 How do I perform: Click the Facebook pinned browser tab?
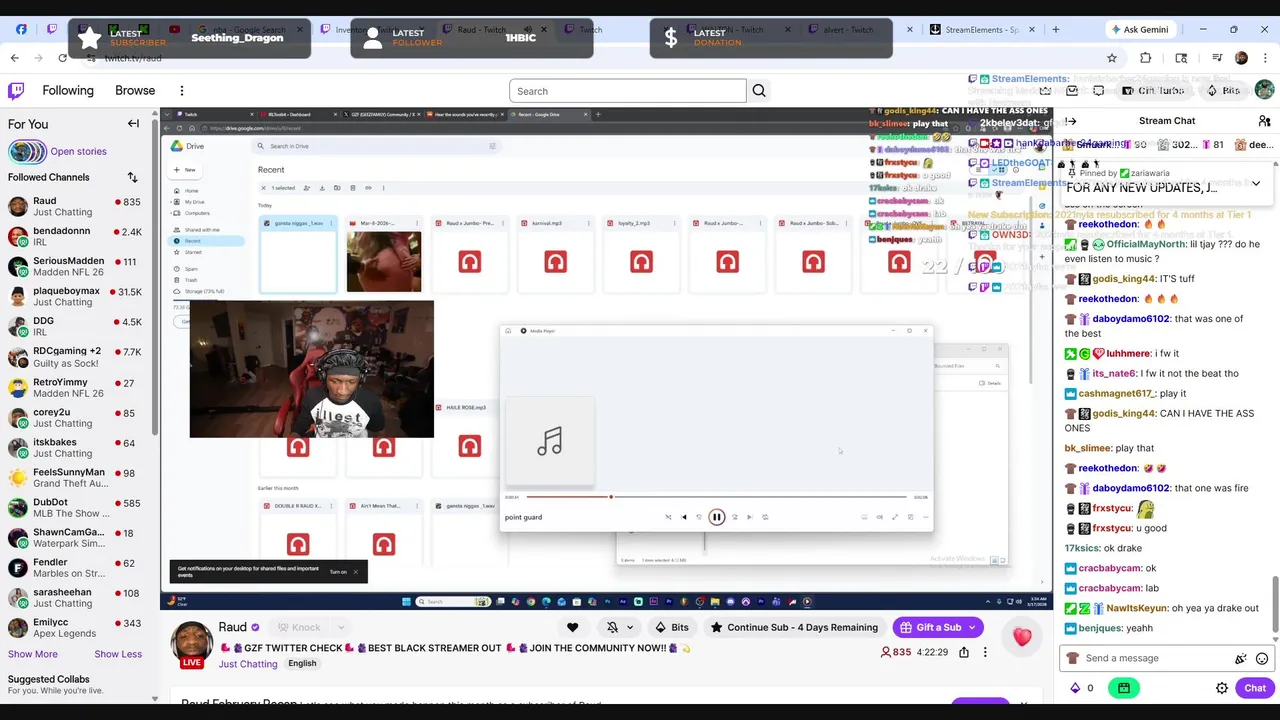point(21,29)
